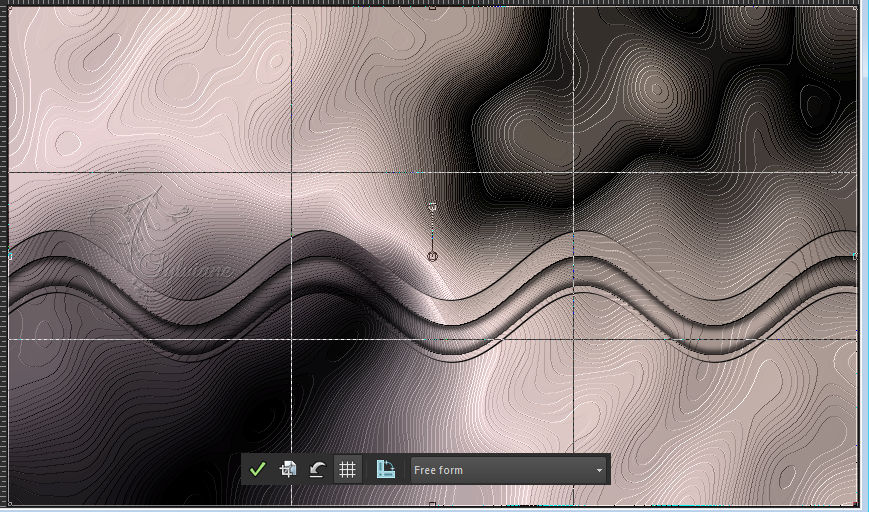Image resolution: width=869 pixels, height=512 pixels.
Task: Click the clear crop undo arrow icon
Action: pos(317,470)
